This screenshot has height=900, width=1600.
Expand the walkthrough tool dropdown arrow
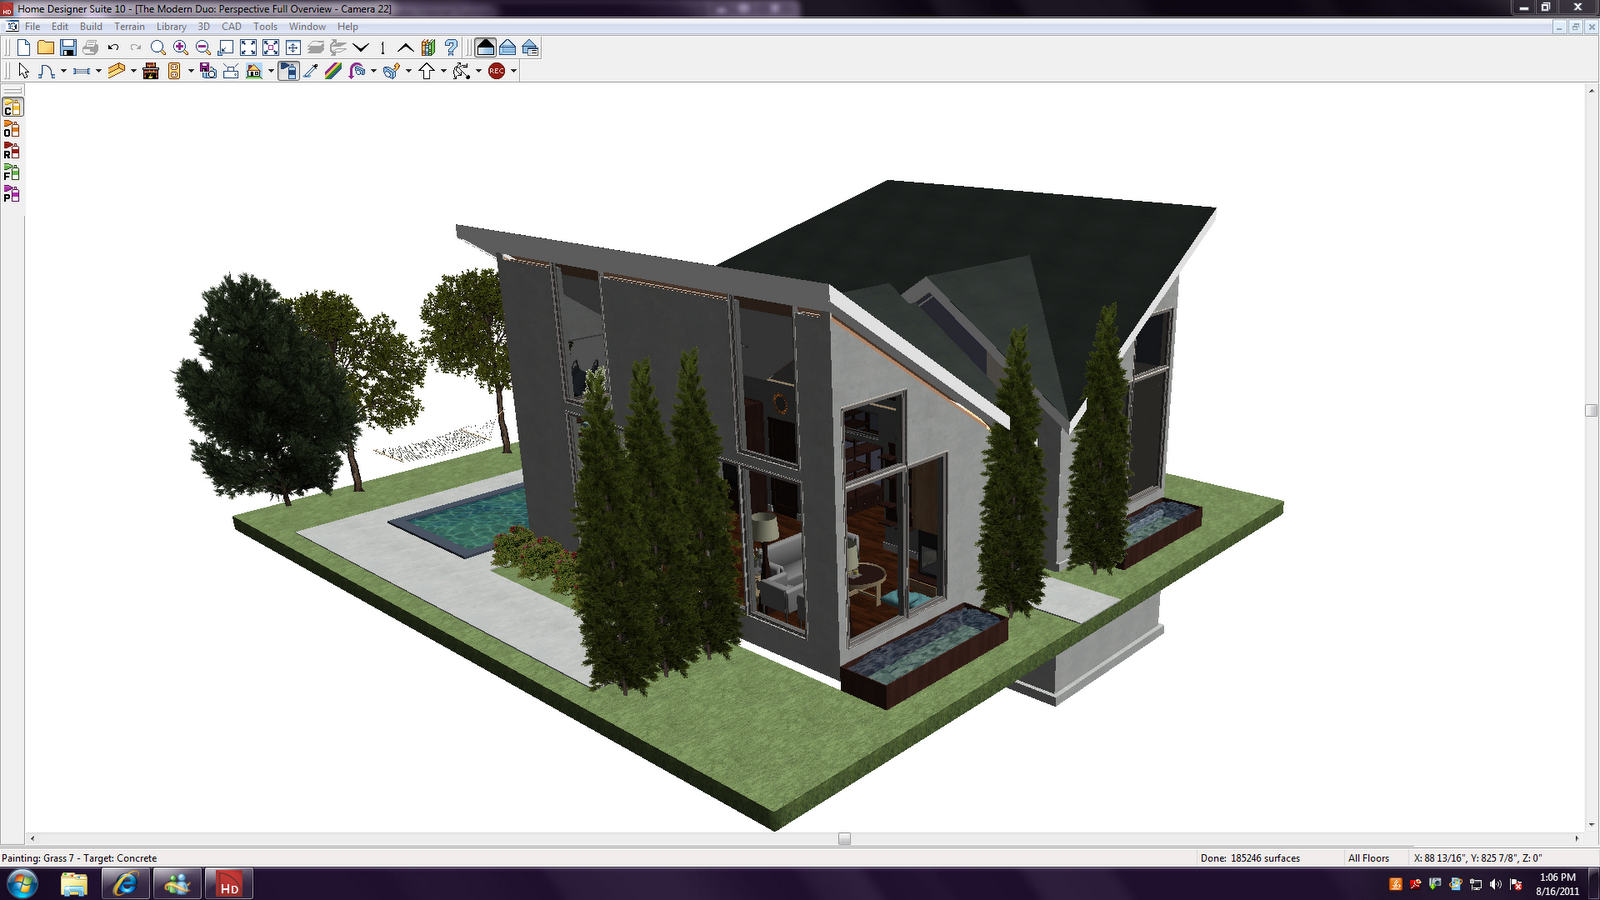click(477, 70)
